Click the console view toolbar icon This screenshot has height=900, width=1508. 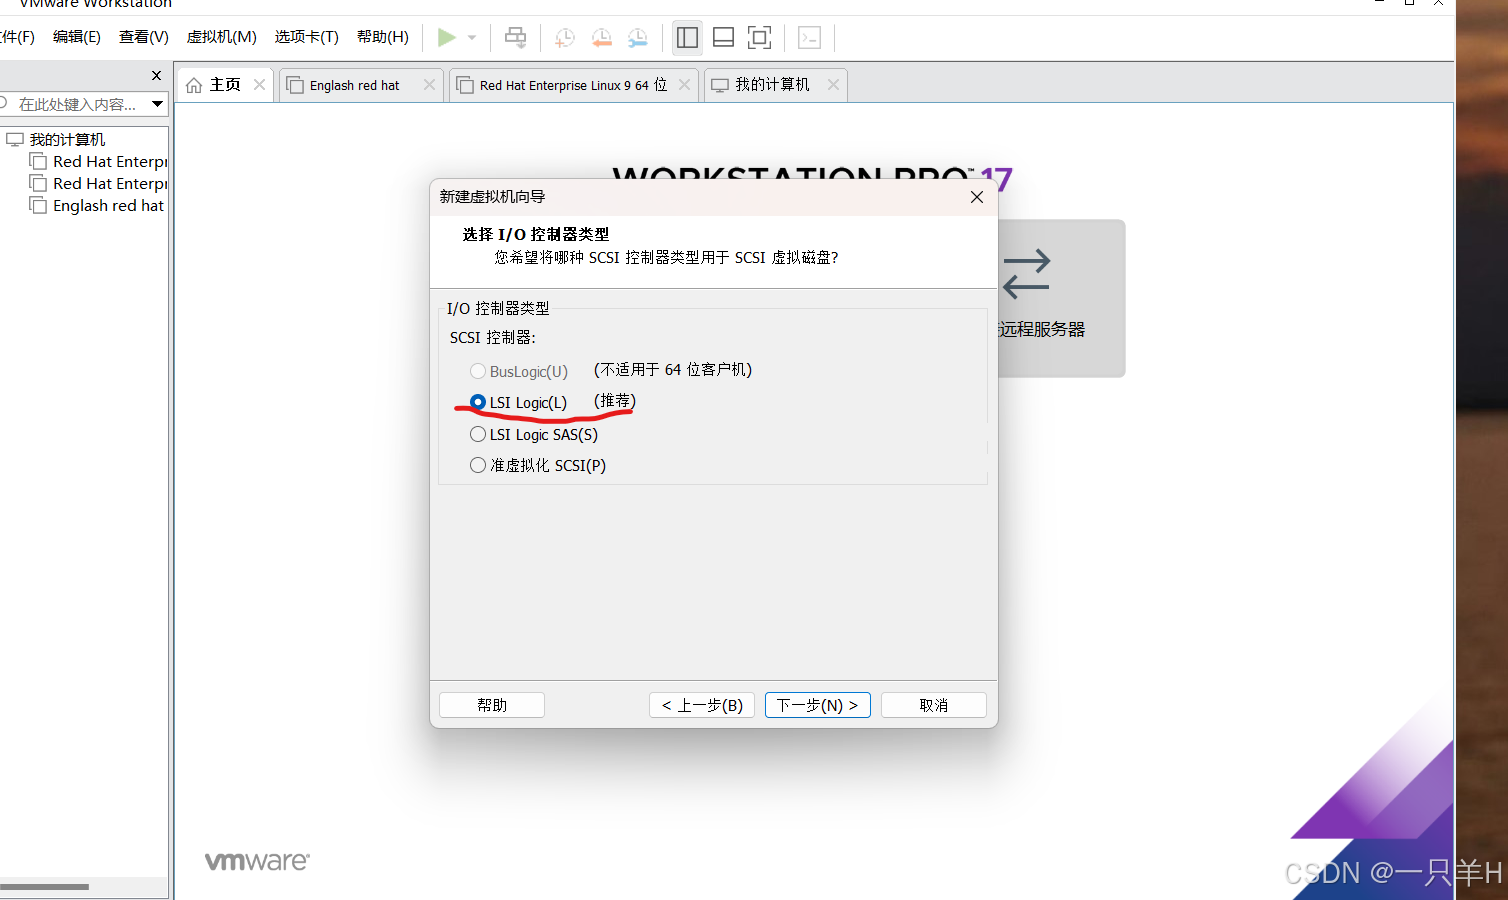pyautogui.click(x=809, y=38)
